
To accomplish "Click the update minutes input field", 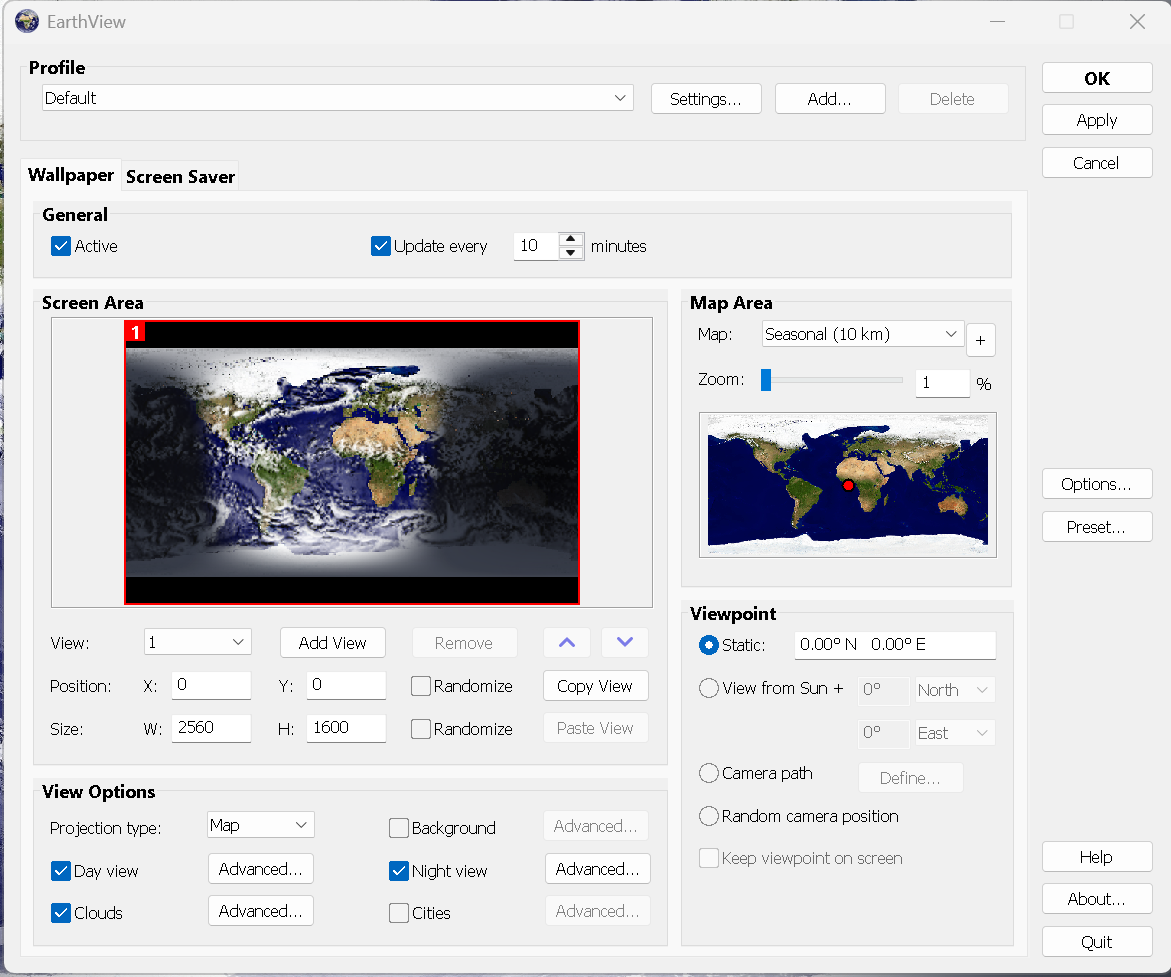I will pyautogui.click(x=536, y=246).
